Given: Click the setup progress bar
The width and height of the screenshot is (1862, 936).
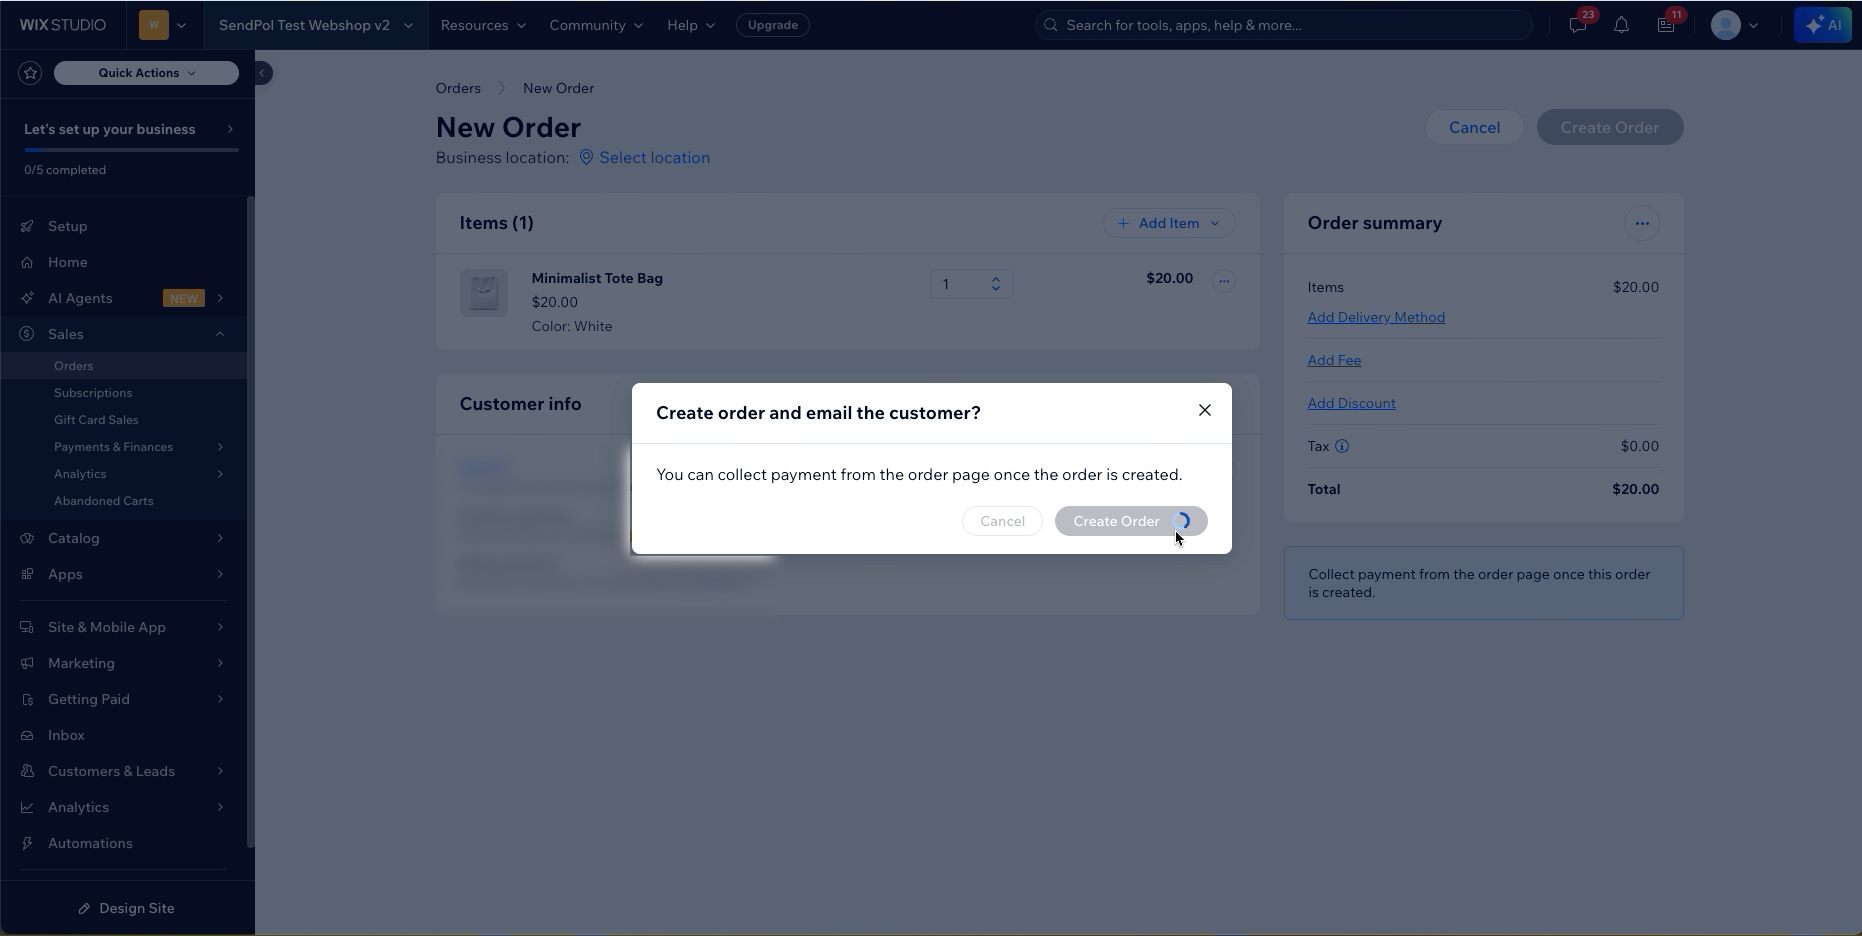Looking at the screenshot, I should (131, 150).
